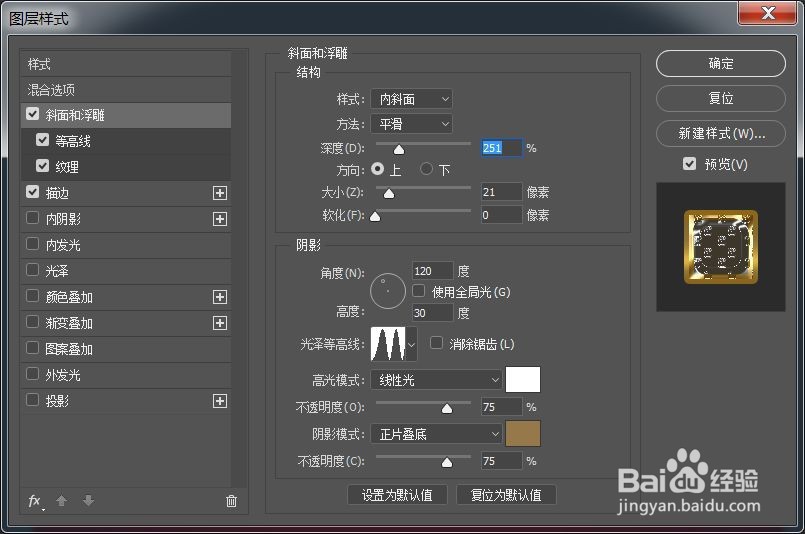Open the fx effects menu icon
Viewport: 805px width, 534px height.
coord(35,501)
